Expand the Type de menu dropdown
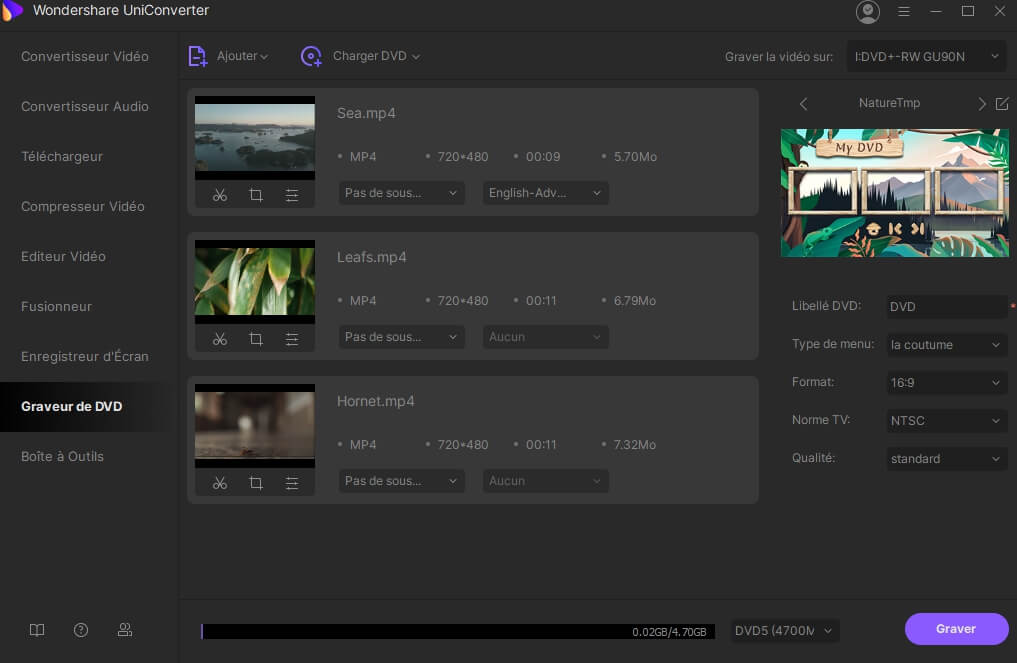1017x663 pixels. pos(946,345)
